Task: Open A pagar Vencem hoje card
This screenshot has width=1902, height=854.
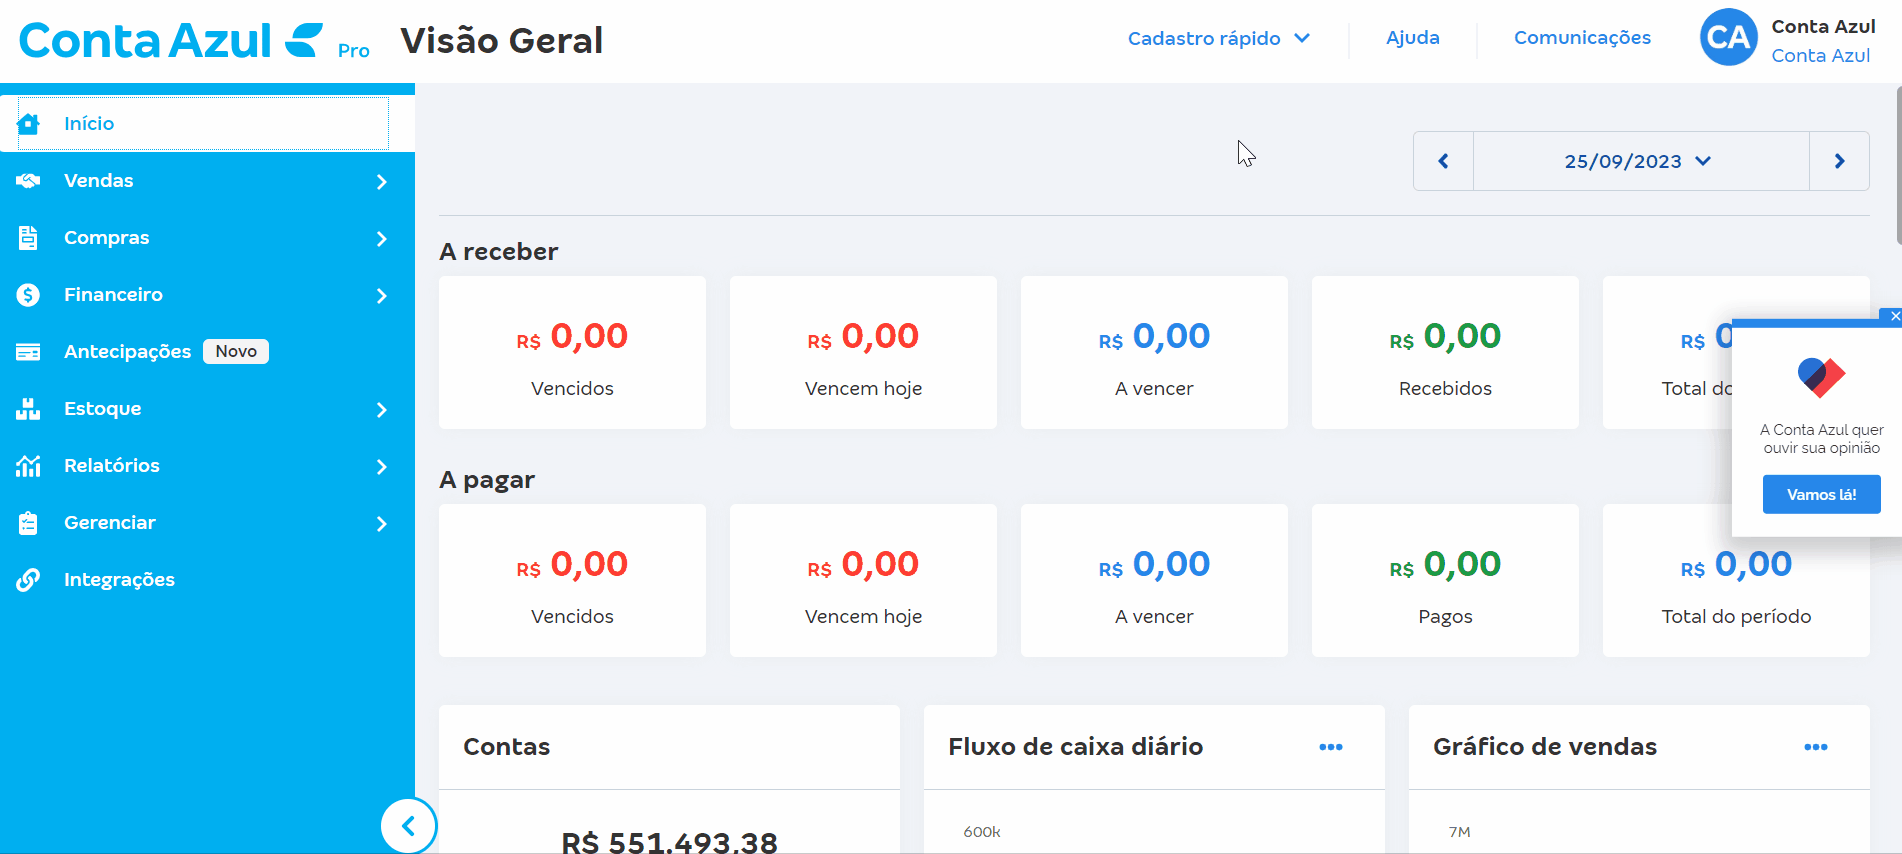Action: (x=863, y=581)
